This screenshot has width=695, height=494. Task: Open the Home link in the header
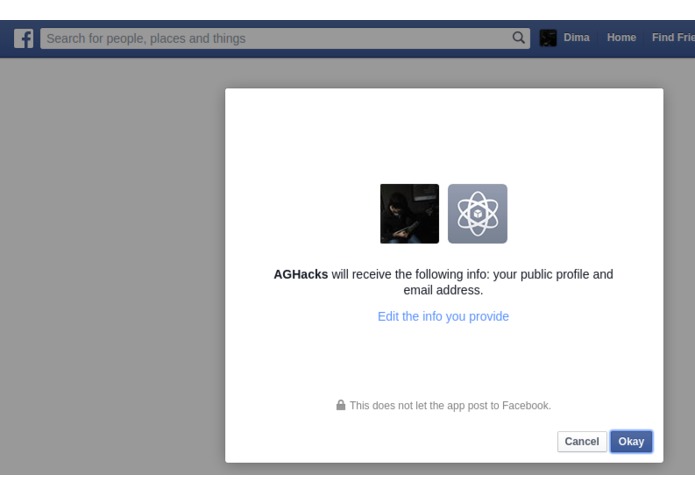(x=621, y=38)
